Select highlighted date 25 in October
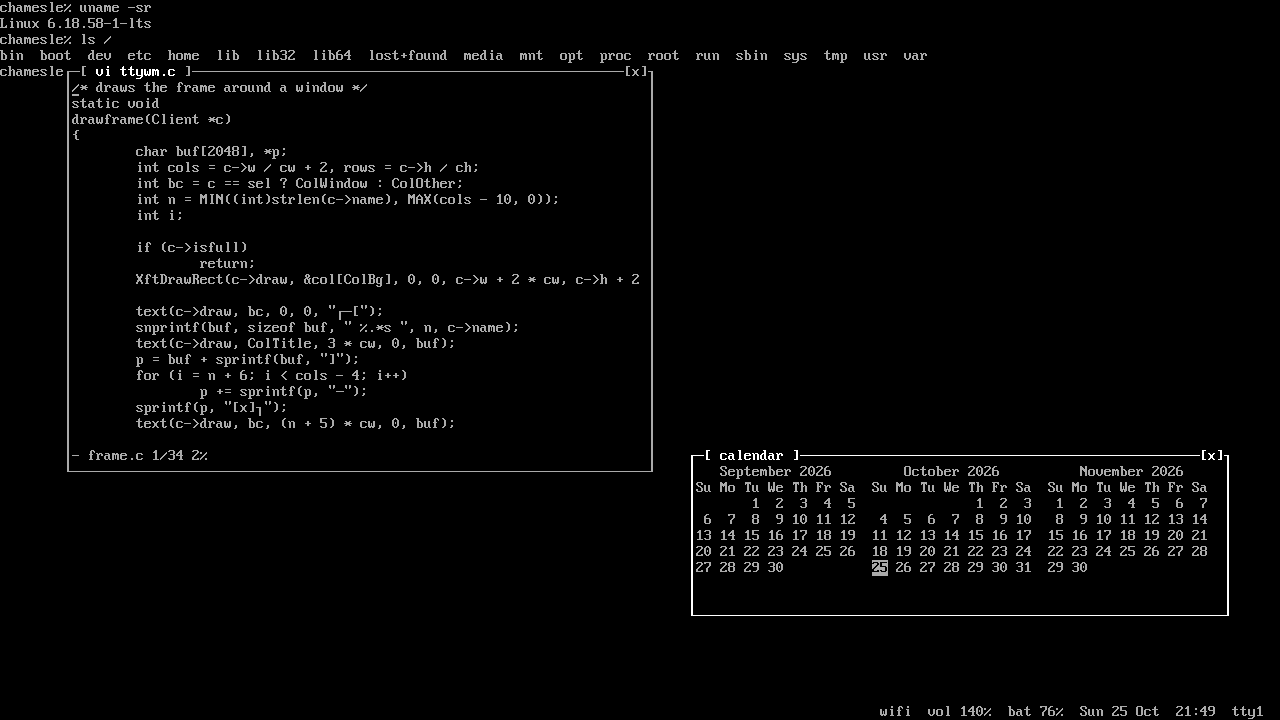 click(x=880, y=568)
